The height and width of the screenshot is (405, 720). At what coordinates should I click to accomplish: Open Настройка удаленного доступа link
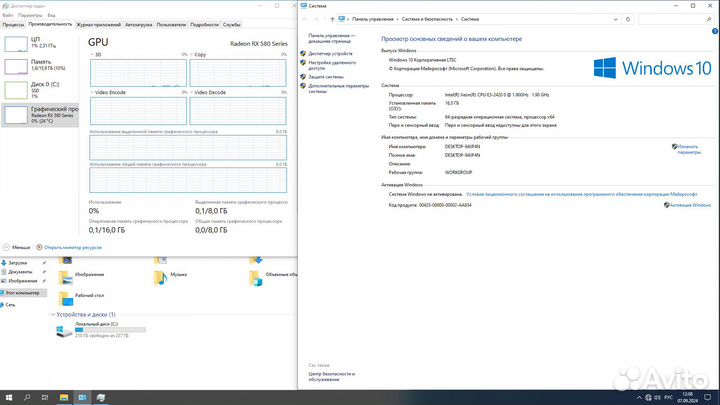pos(332,65)
